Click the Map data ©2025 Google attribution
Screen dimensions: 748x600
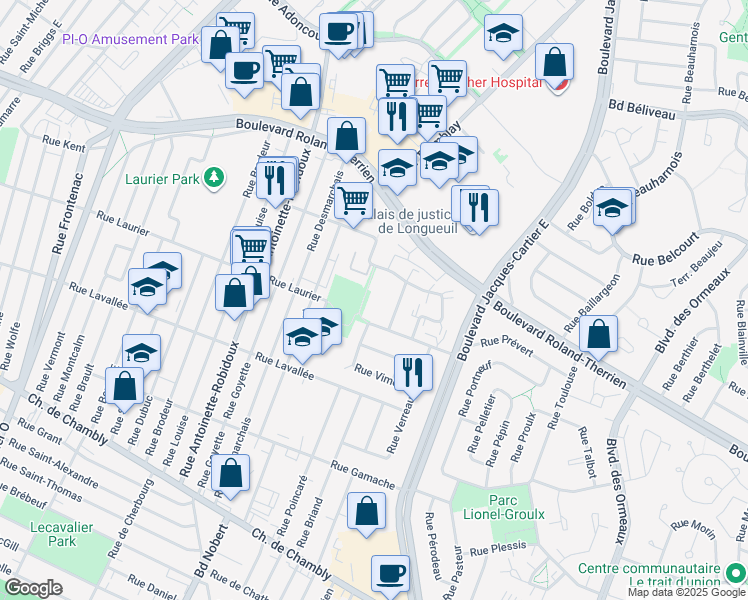pyautogui.click(x=687, y=592)
